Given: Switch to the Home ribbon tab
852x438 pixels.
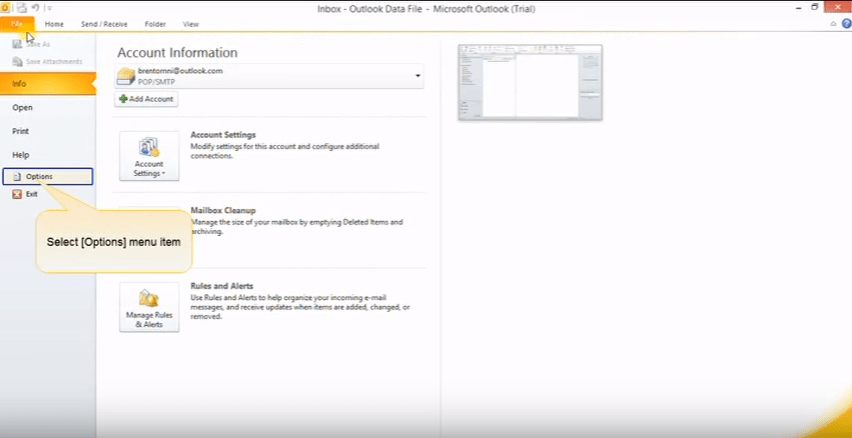Looking at the screenshot, I should pos(54,24).
